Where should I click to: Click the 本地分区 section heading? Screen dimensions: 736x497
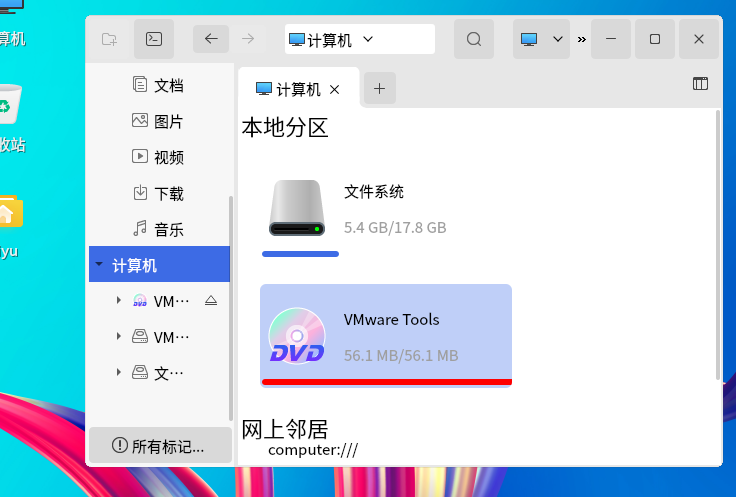click(x=284, y=128)
